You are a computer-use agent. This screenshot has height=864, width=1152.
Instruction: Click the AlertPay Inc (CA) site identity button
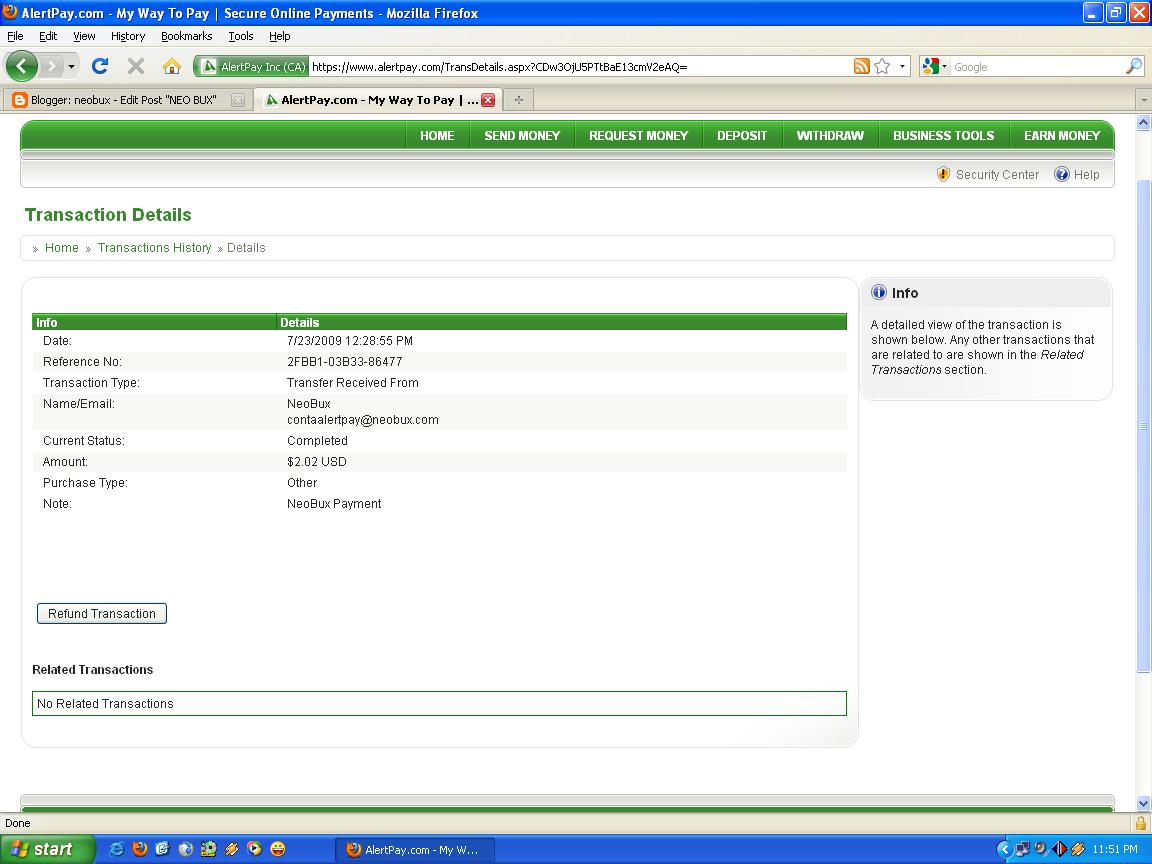250,66
